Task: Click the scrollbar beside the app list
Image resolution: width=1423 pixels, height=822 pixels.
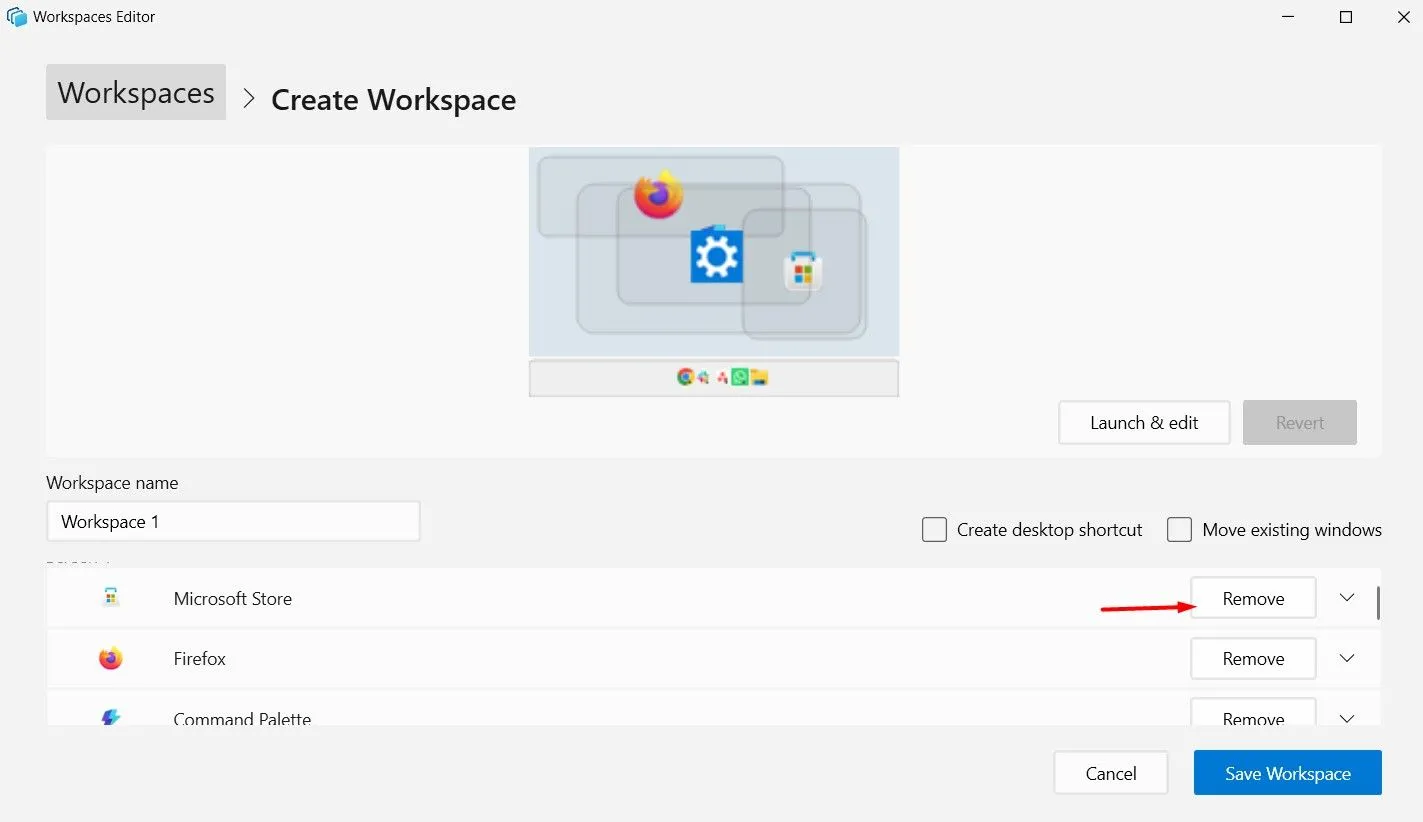Action: (x=1378, y=600)
